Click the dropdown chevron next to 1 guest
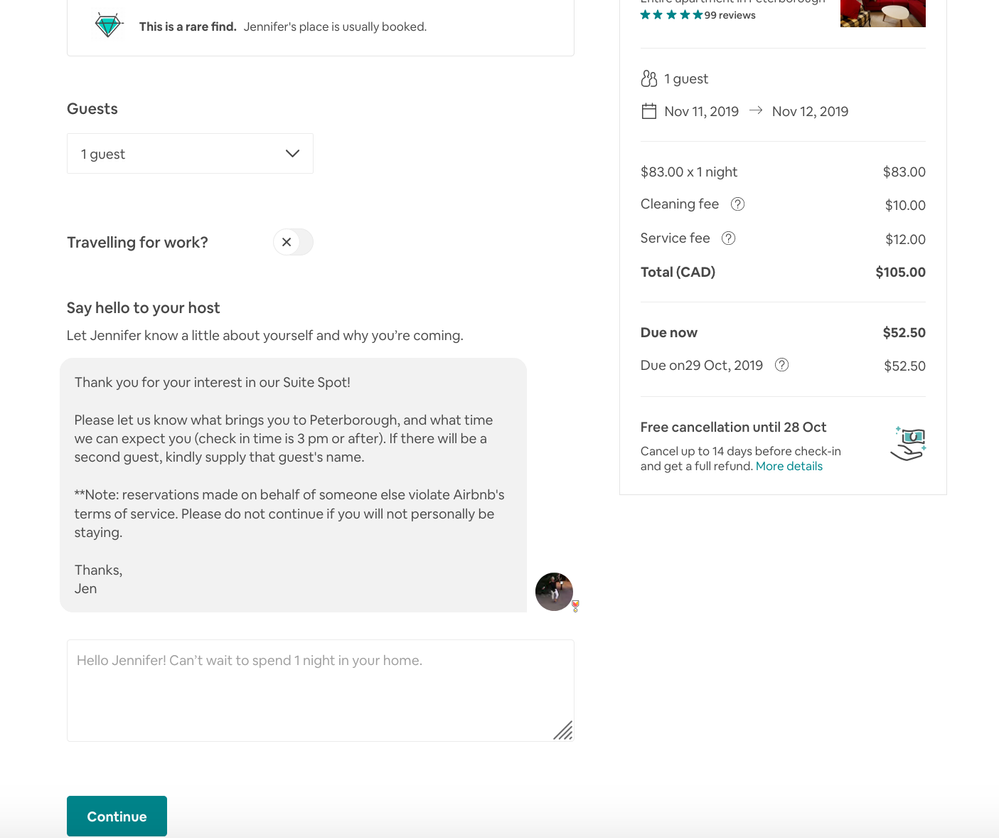 [292, 154]
